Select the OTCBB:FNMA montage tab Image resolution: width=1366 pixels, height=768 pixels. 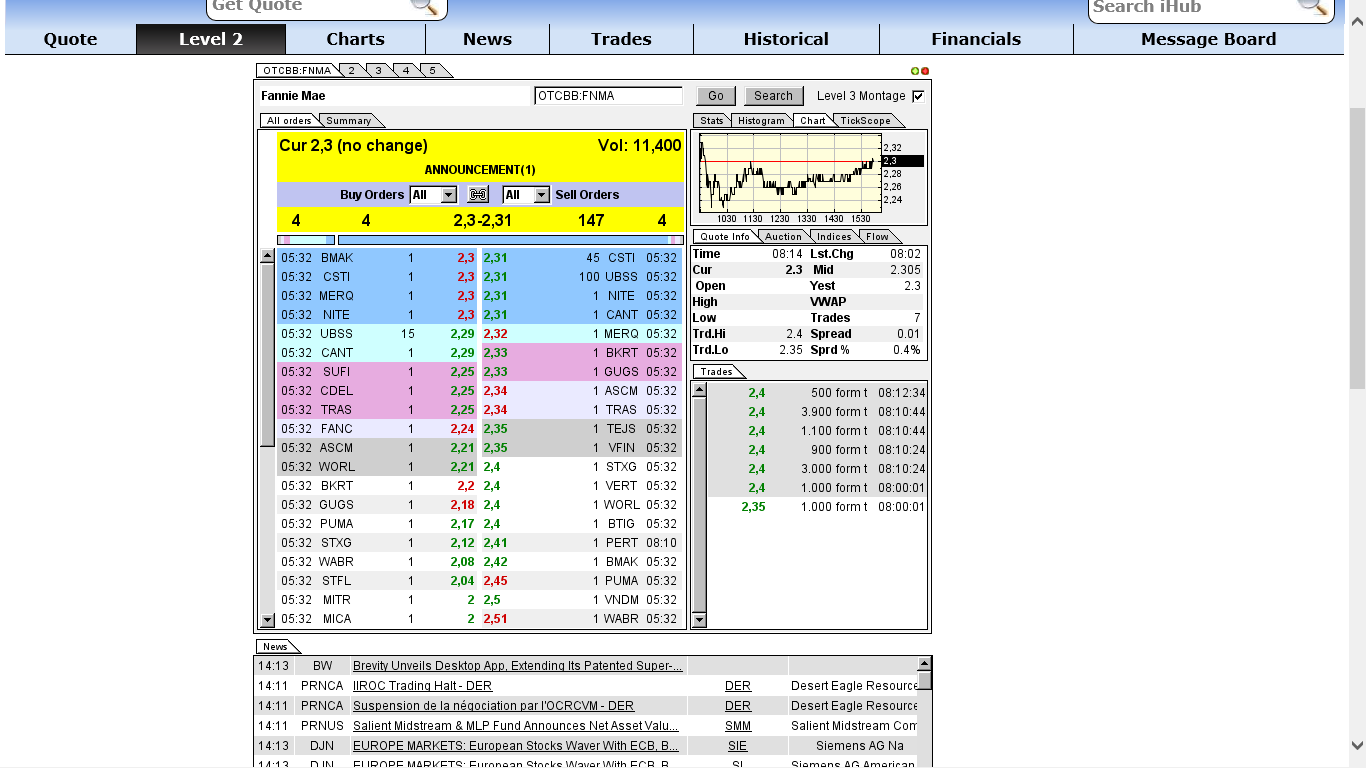click(x=297, y=70)
